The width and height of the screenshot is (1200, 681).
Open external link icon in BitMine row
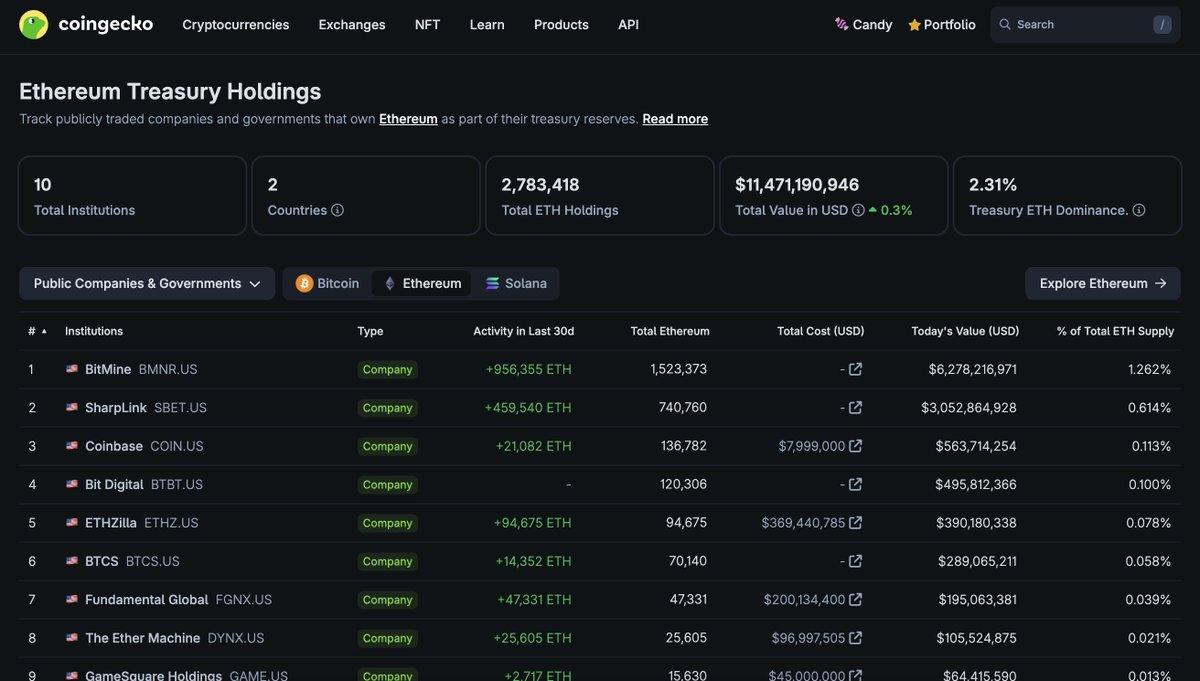(855, 369)
